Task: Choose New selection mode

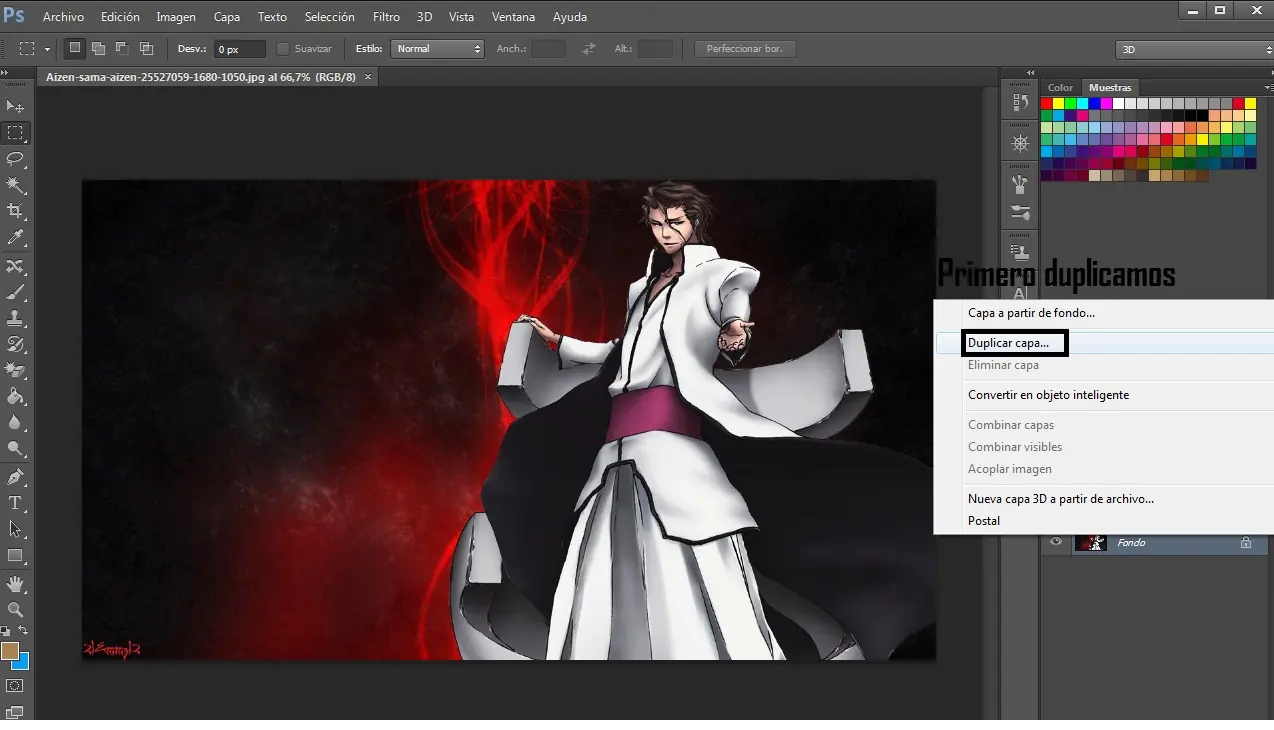Action: [75, 48]
